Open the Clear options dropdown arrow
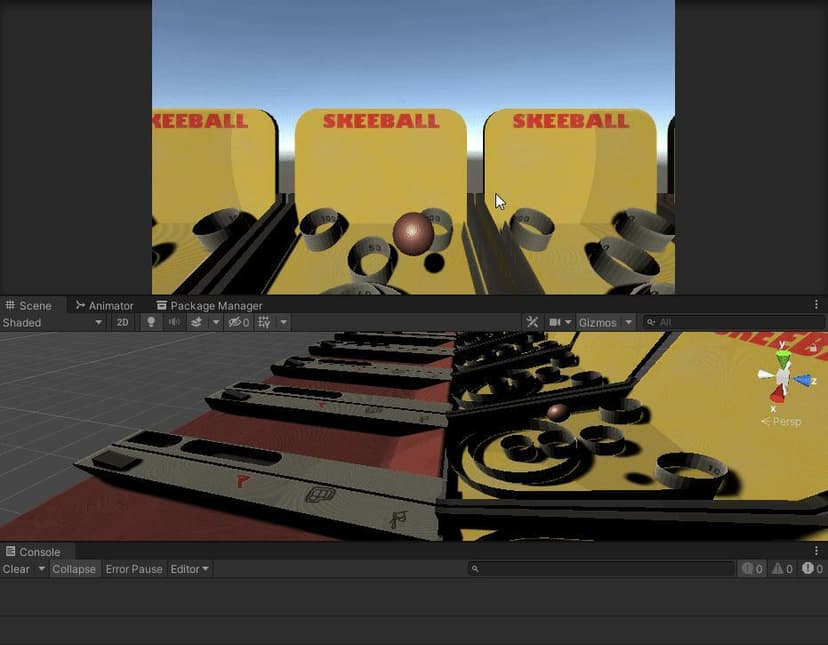Screen dimensions: 828x645 coord(41,569)
